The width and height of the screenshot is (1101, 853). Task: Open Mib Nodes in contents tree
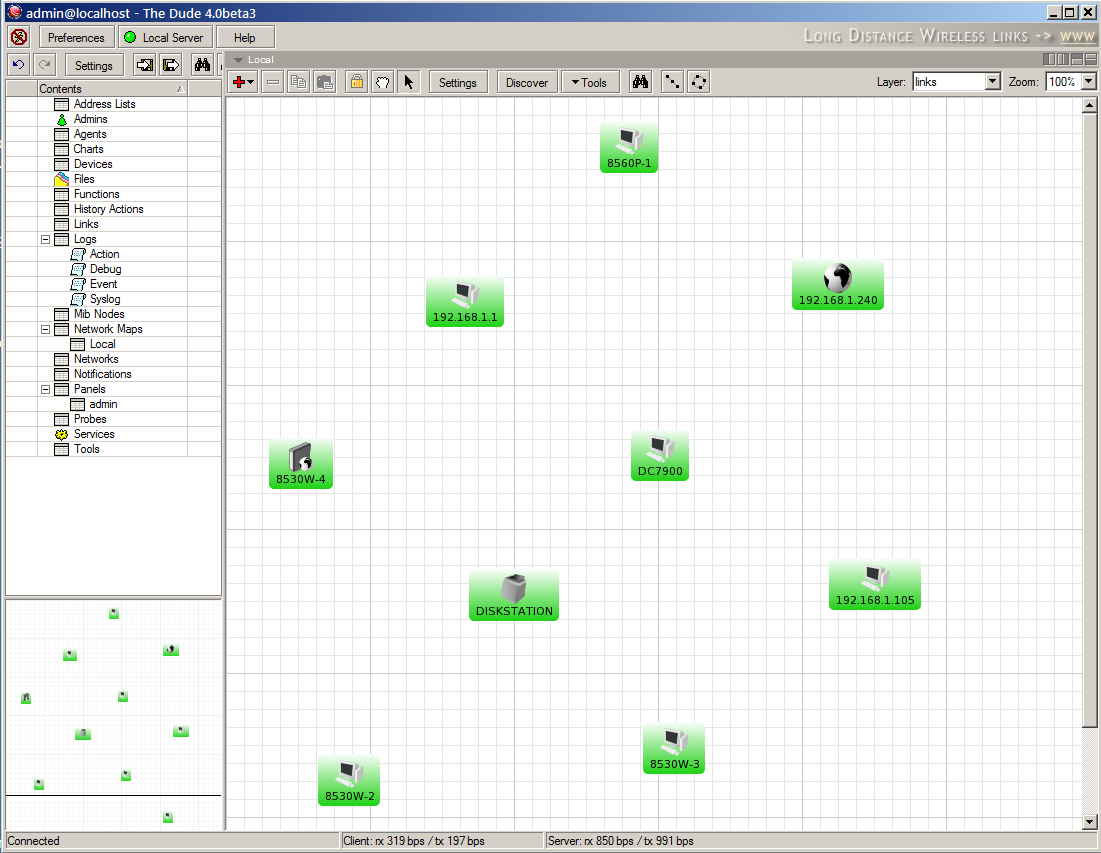pyautogui.click(x=99, y=315)
